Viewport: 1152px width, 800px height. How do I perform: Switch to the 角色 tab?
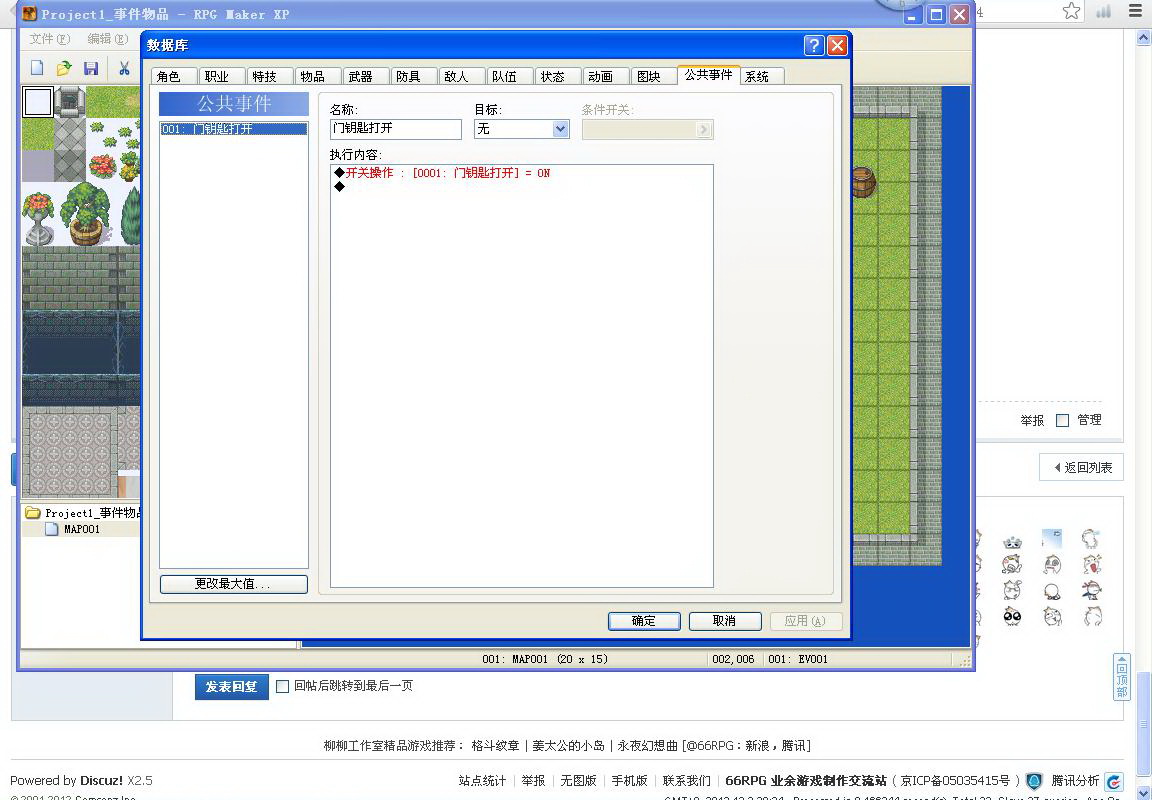point(175,76)
